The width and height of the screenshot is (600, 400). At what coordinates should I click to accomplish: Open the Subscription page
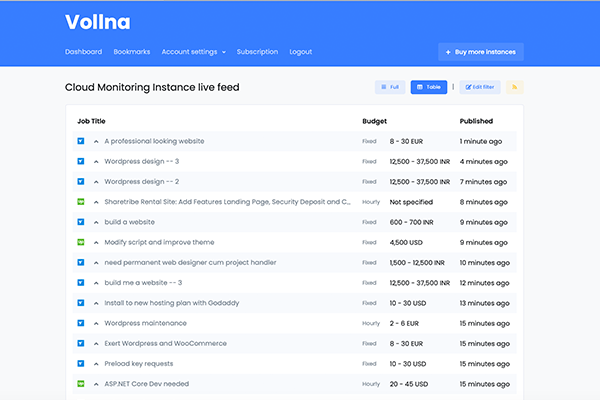pyautogui.click(x=257, y=52)
